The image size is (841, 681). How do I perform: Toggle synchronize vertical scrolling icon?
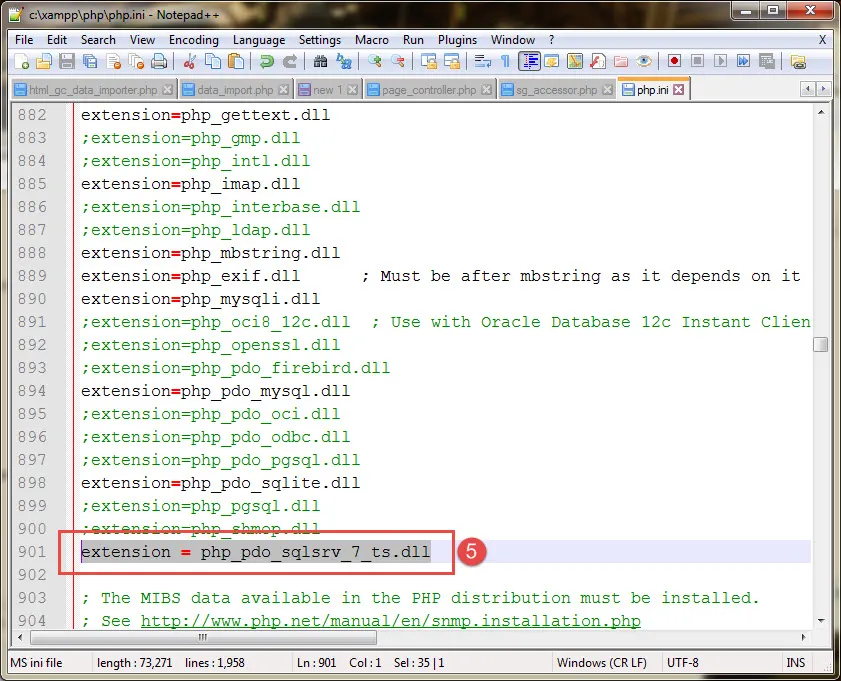(428, 62)
